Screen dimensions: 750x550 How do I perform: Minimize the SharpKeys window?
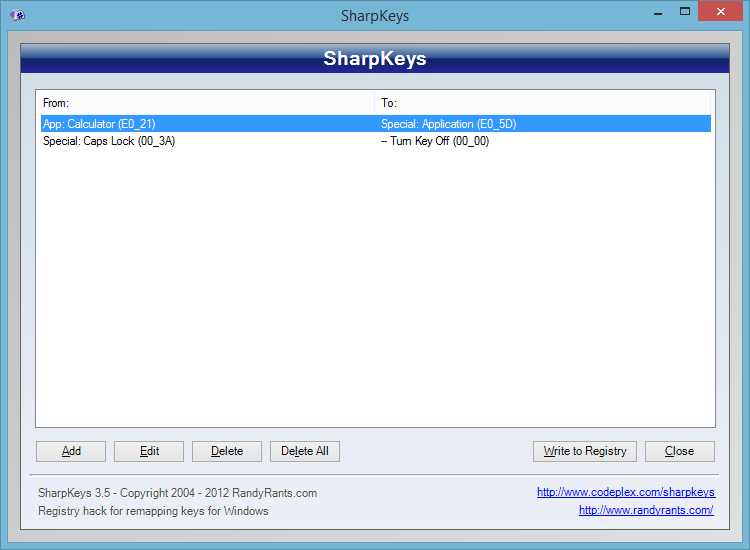coord(658,12)
